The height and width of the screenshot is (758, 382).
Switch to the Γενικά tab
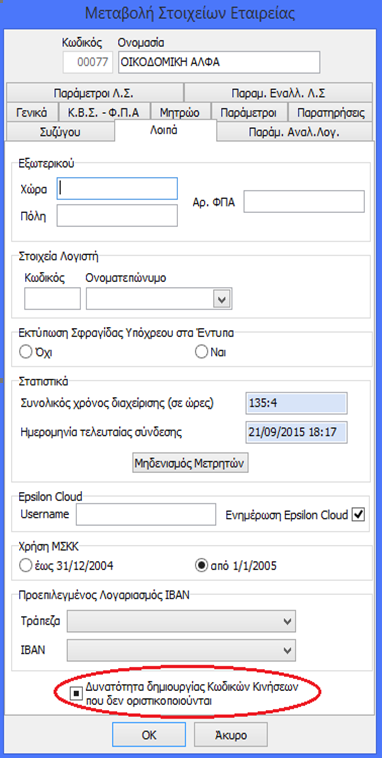click(31, 113)
